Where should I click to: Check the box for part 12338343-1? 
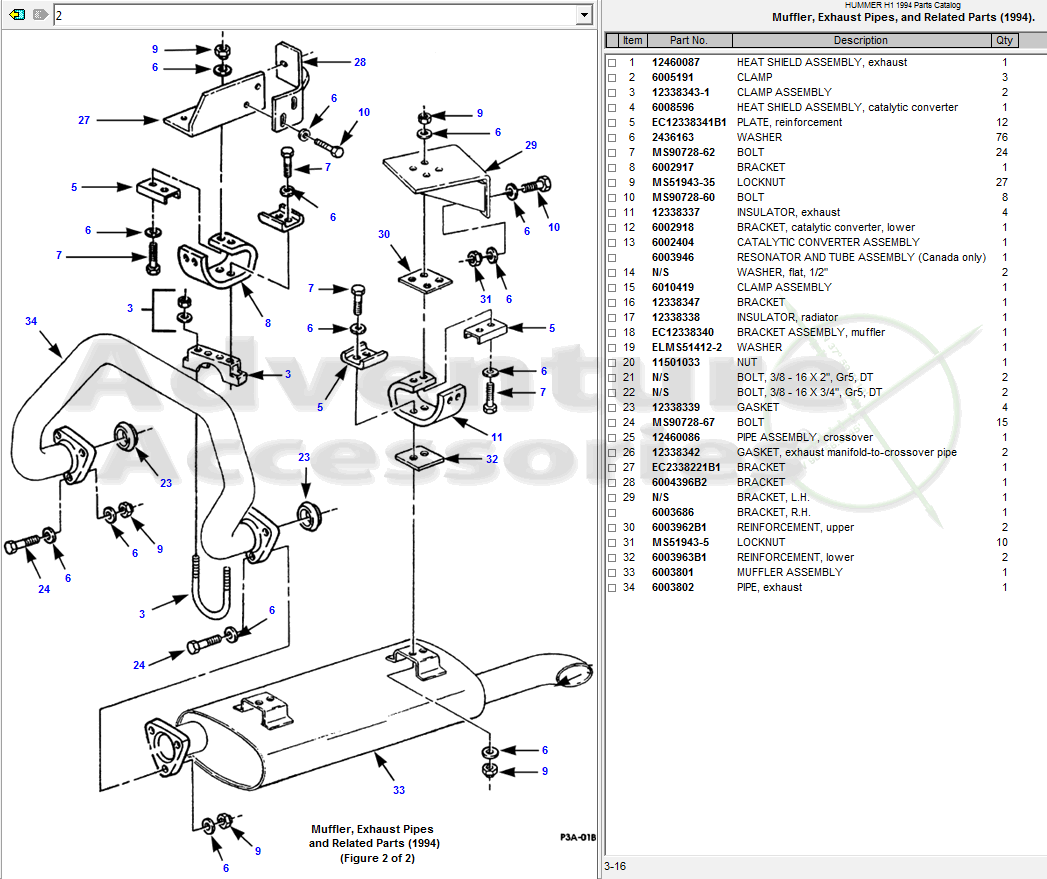[x=612, y=93]
